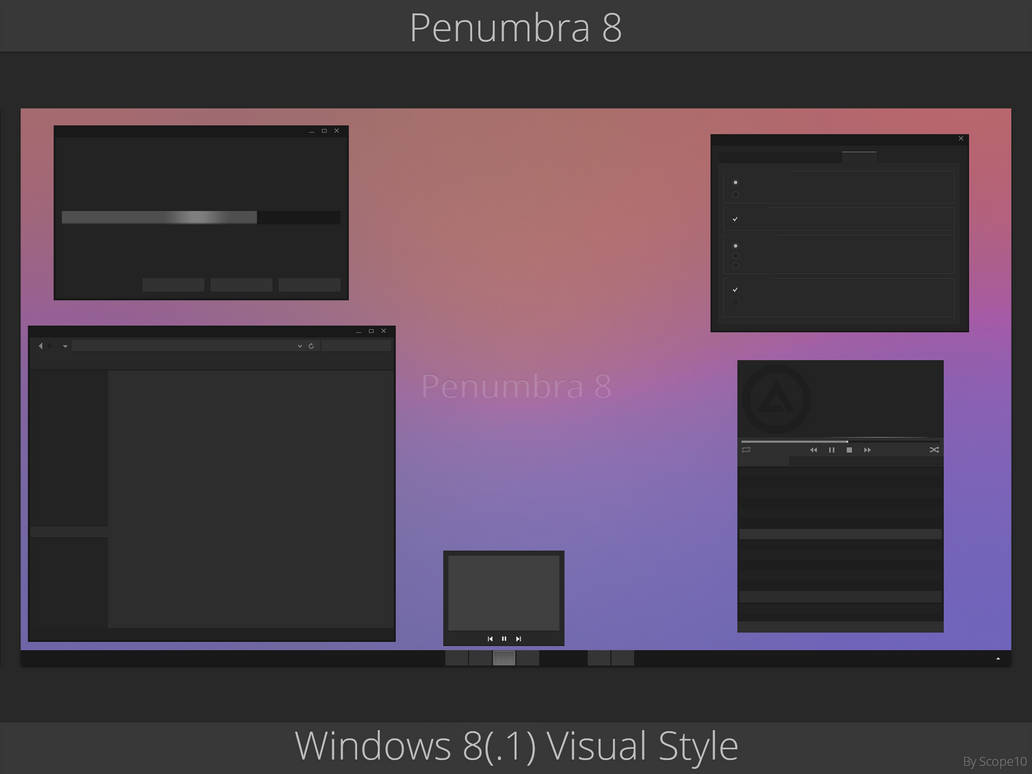1032x774 pixels.
Task: Select the filled radio button in first group
Action: (x=735, y=182)
